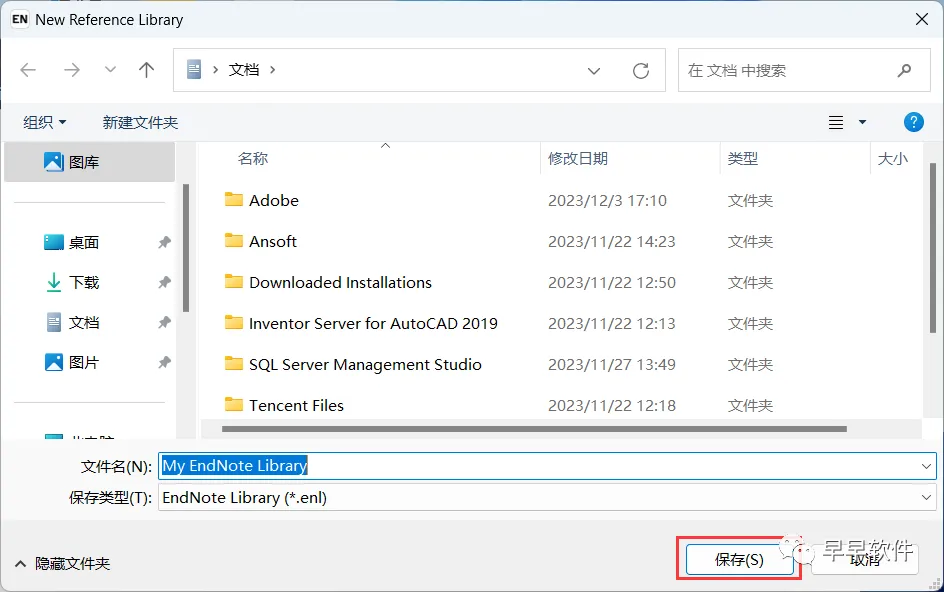
Task: Open the 文件名 suggestions dropdown
Action: click(926, 465)
